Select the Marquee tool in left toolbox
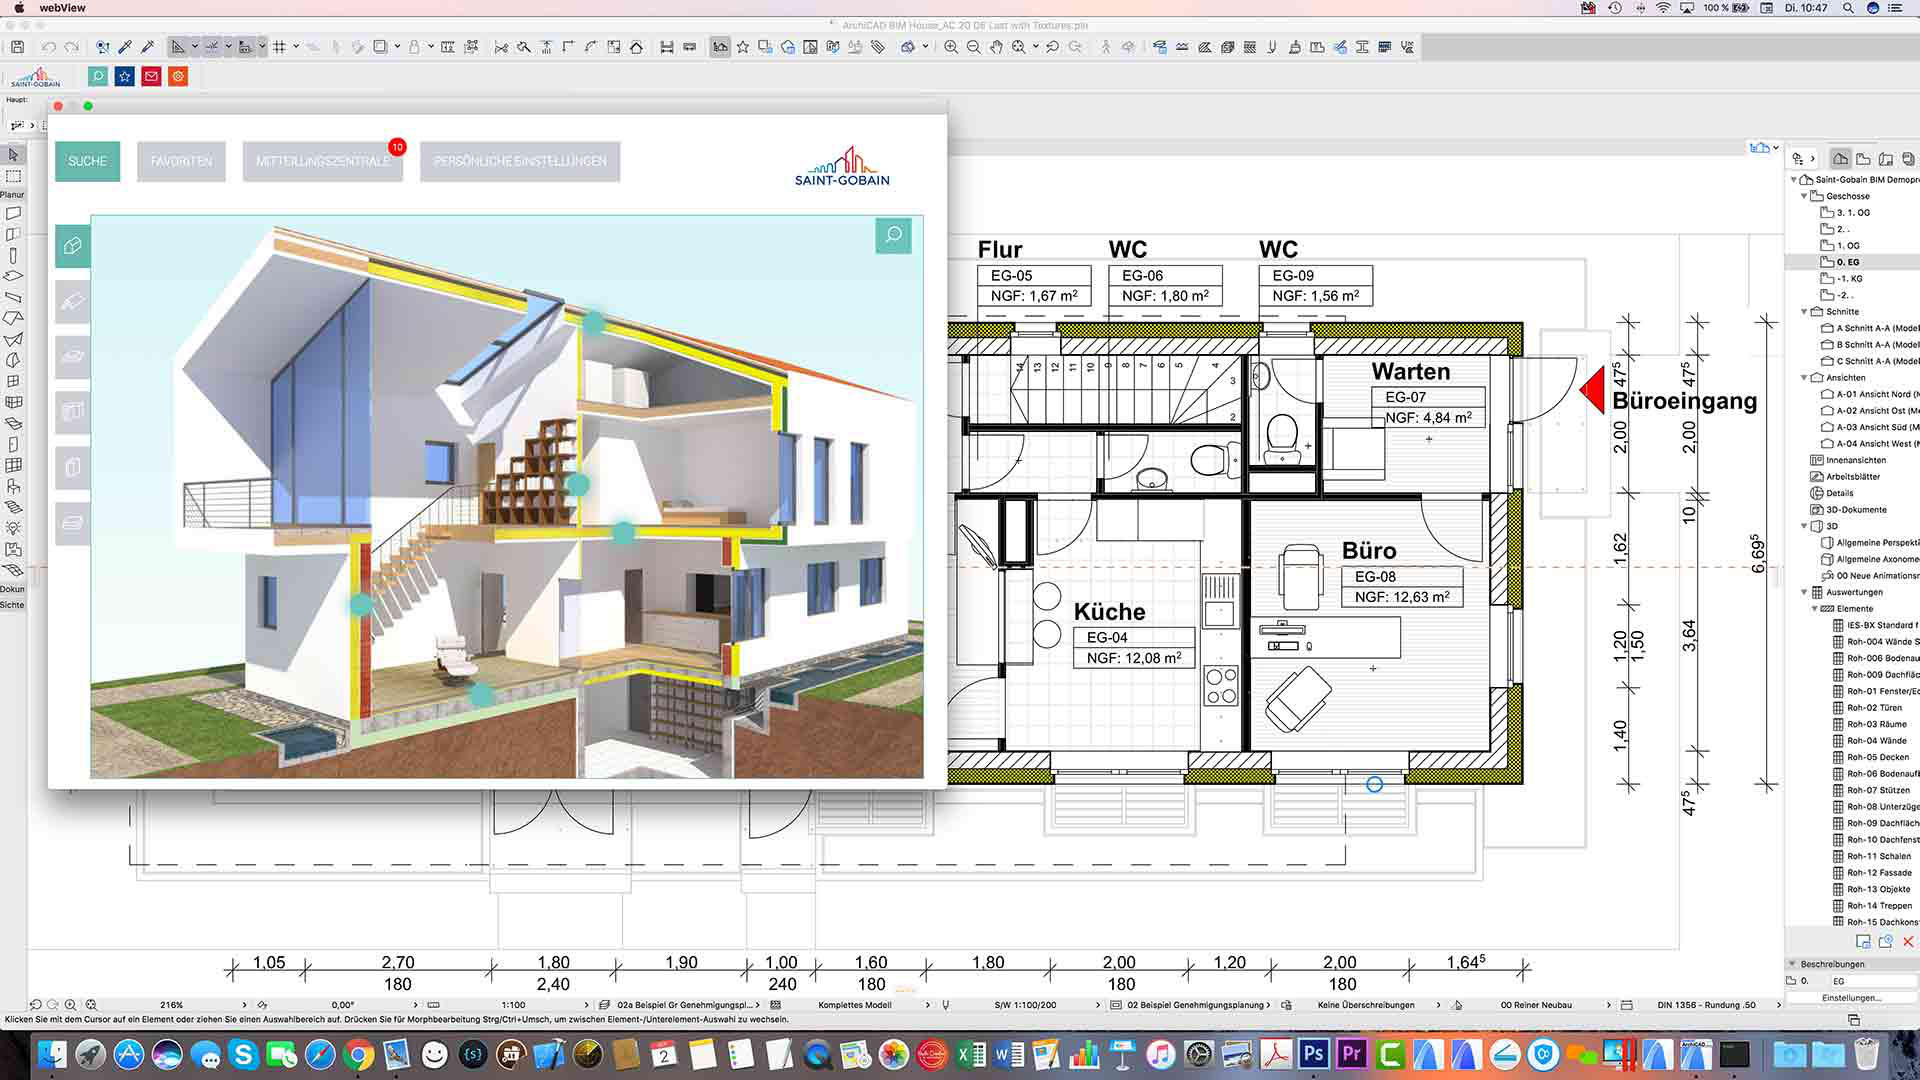The width and height of the screenshot is (1920, 1080). (x=13, y=176)
